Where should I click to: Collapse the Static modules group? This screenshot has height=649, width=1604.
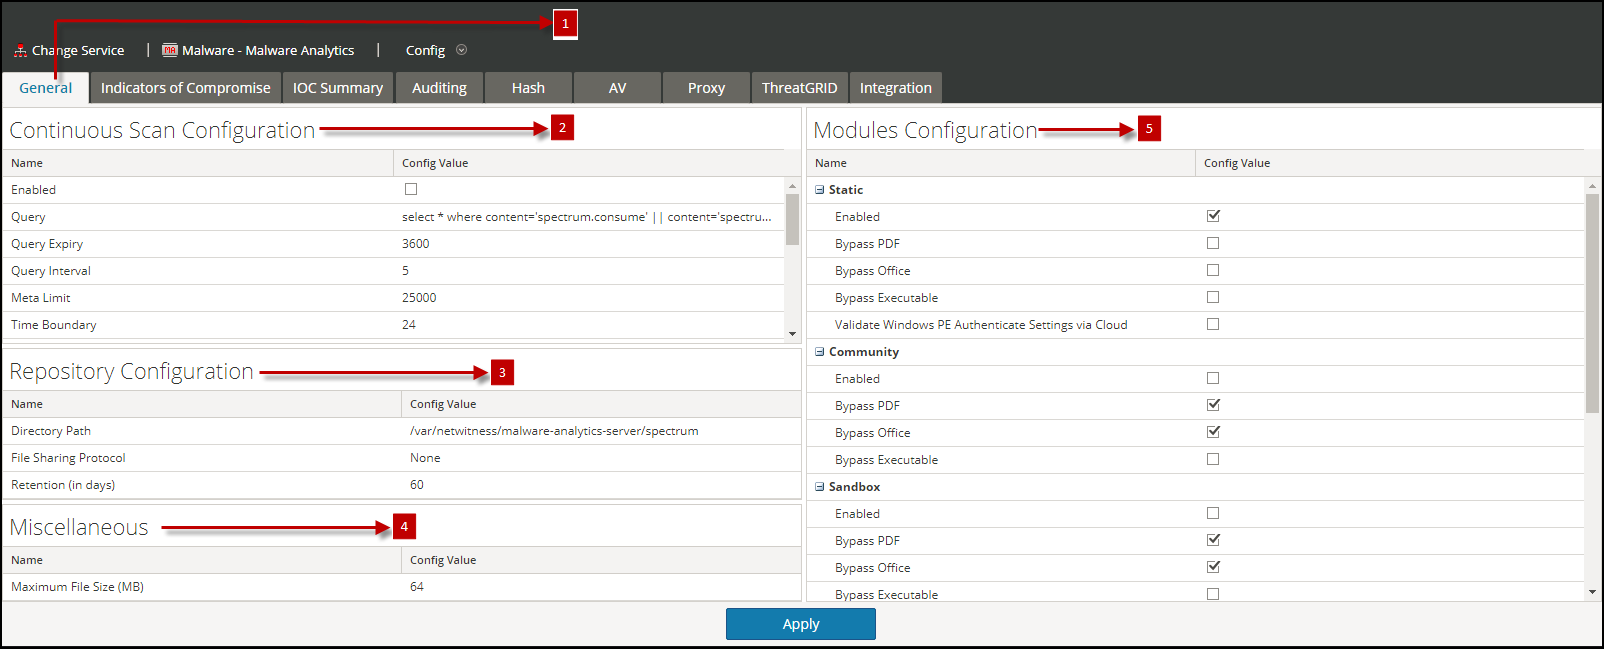pos(820,190)
